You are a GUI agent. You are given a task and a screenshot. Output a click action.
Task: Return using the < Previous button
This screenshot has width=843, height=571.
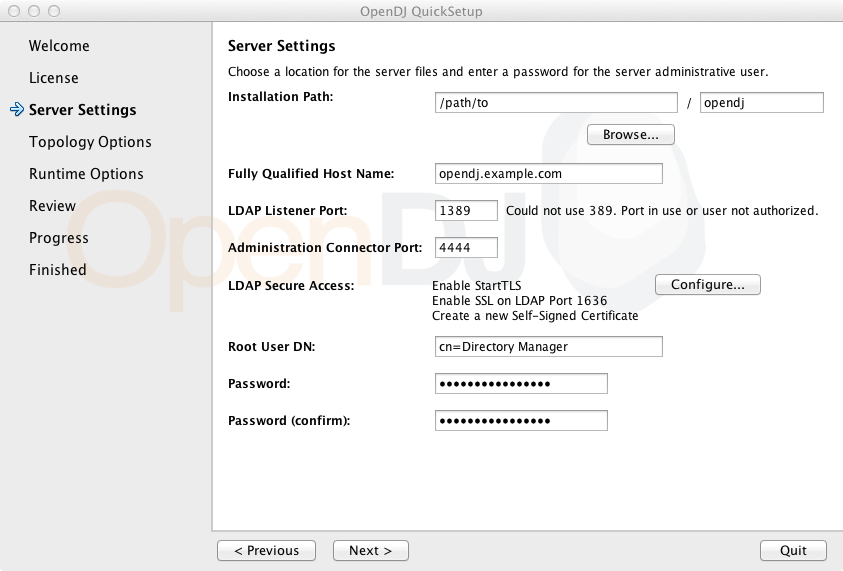click(266, 551)
